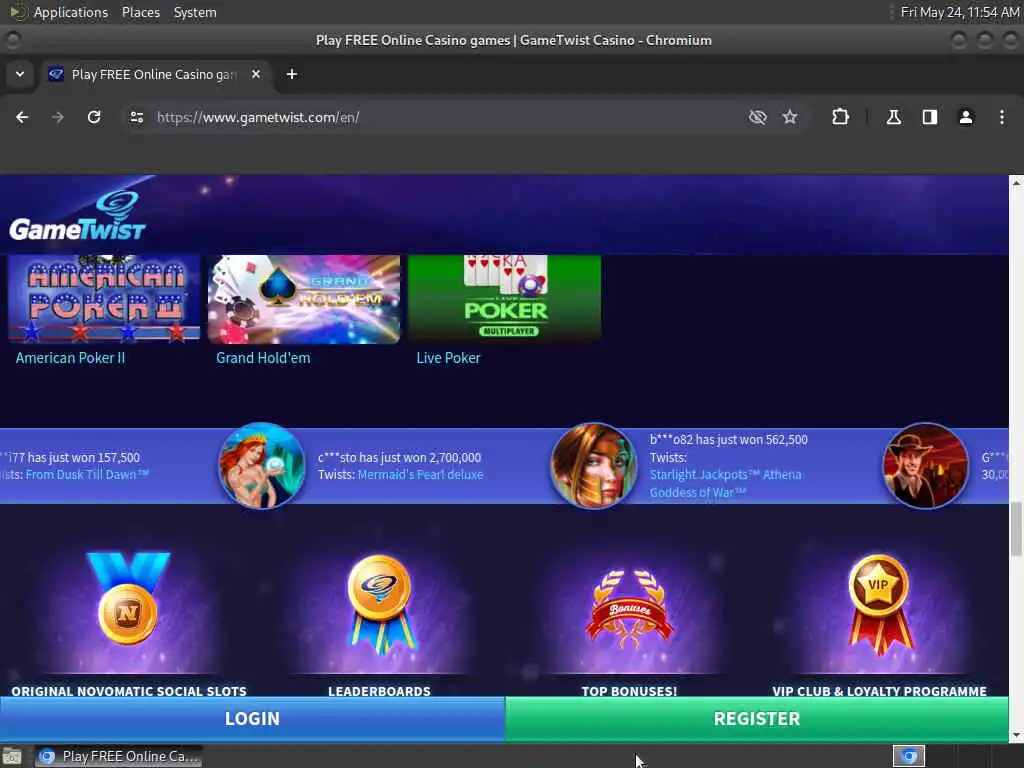Select the Play FREE Online Casino tab

tap(155, 74)
